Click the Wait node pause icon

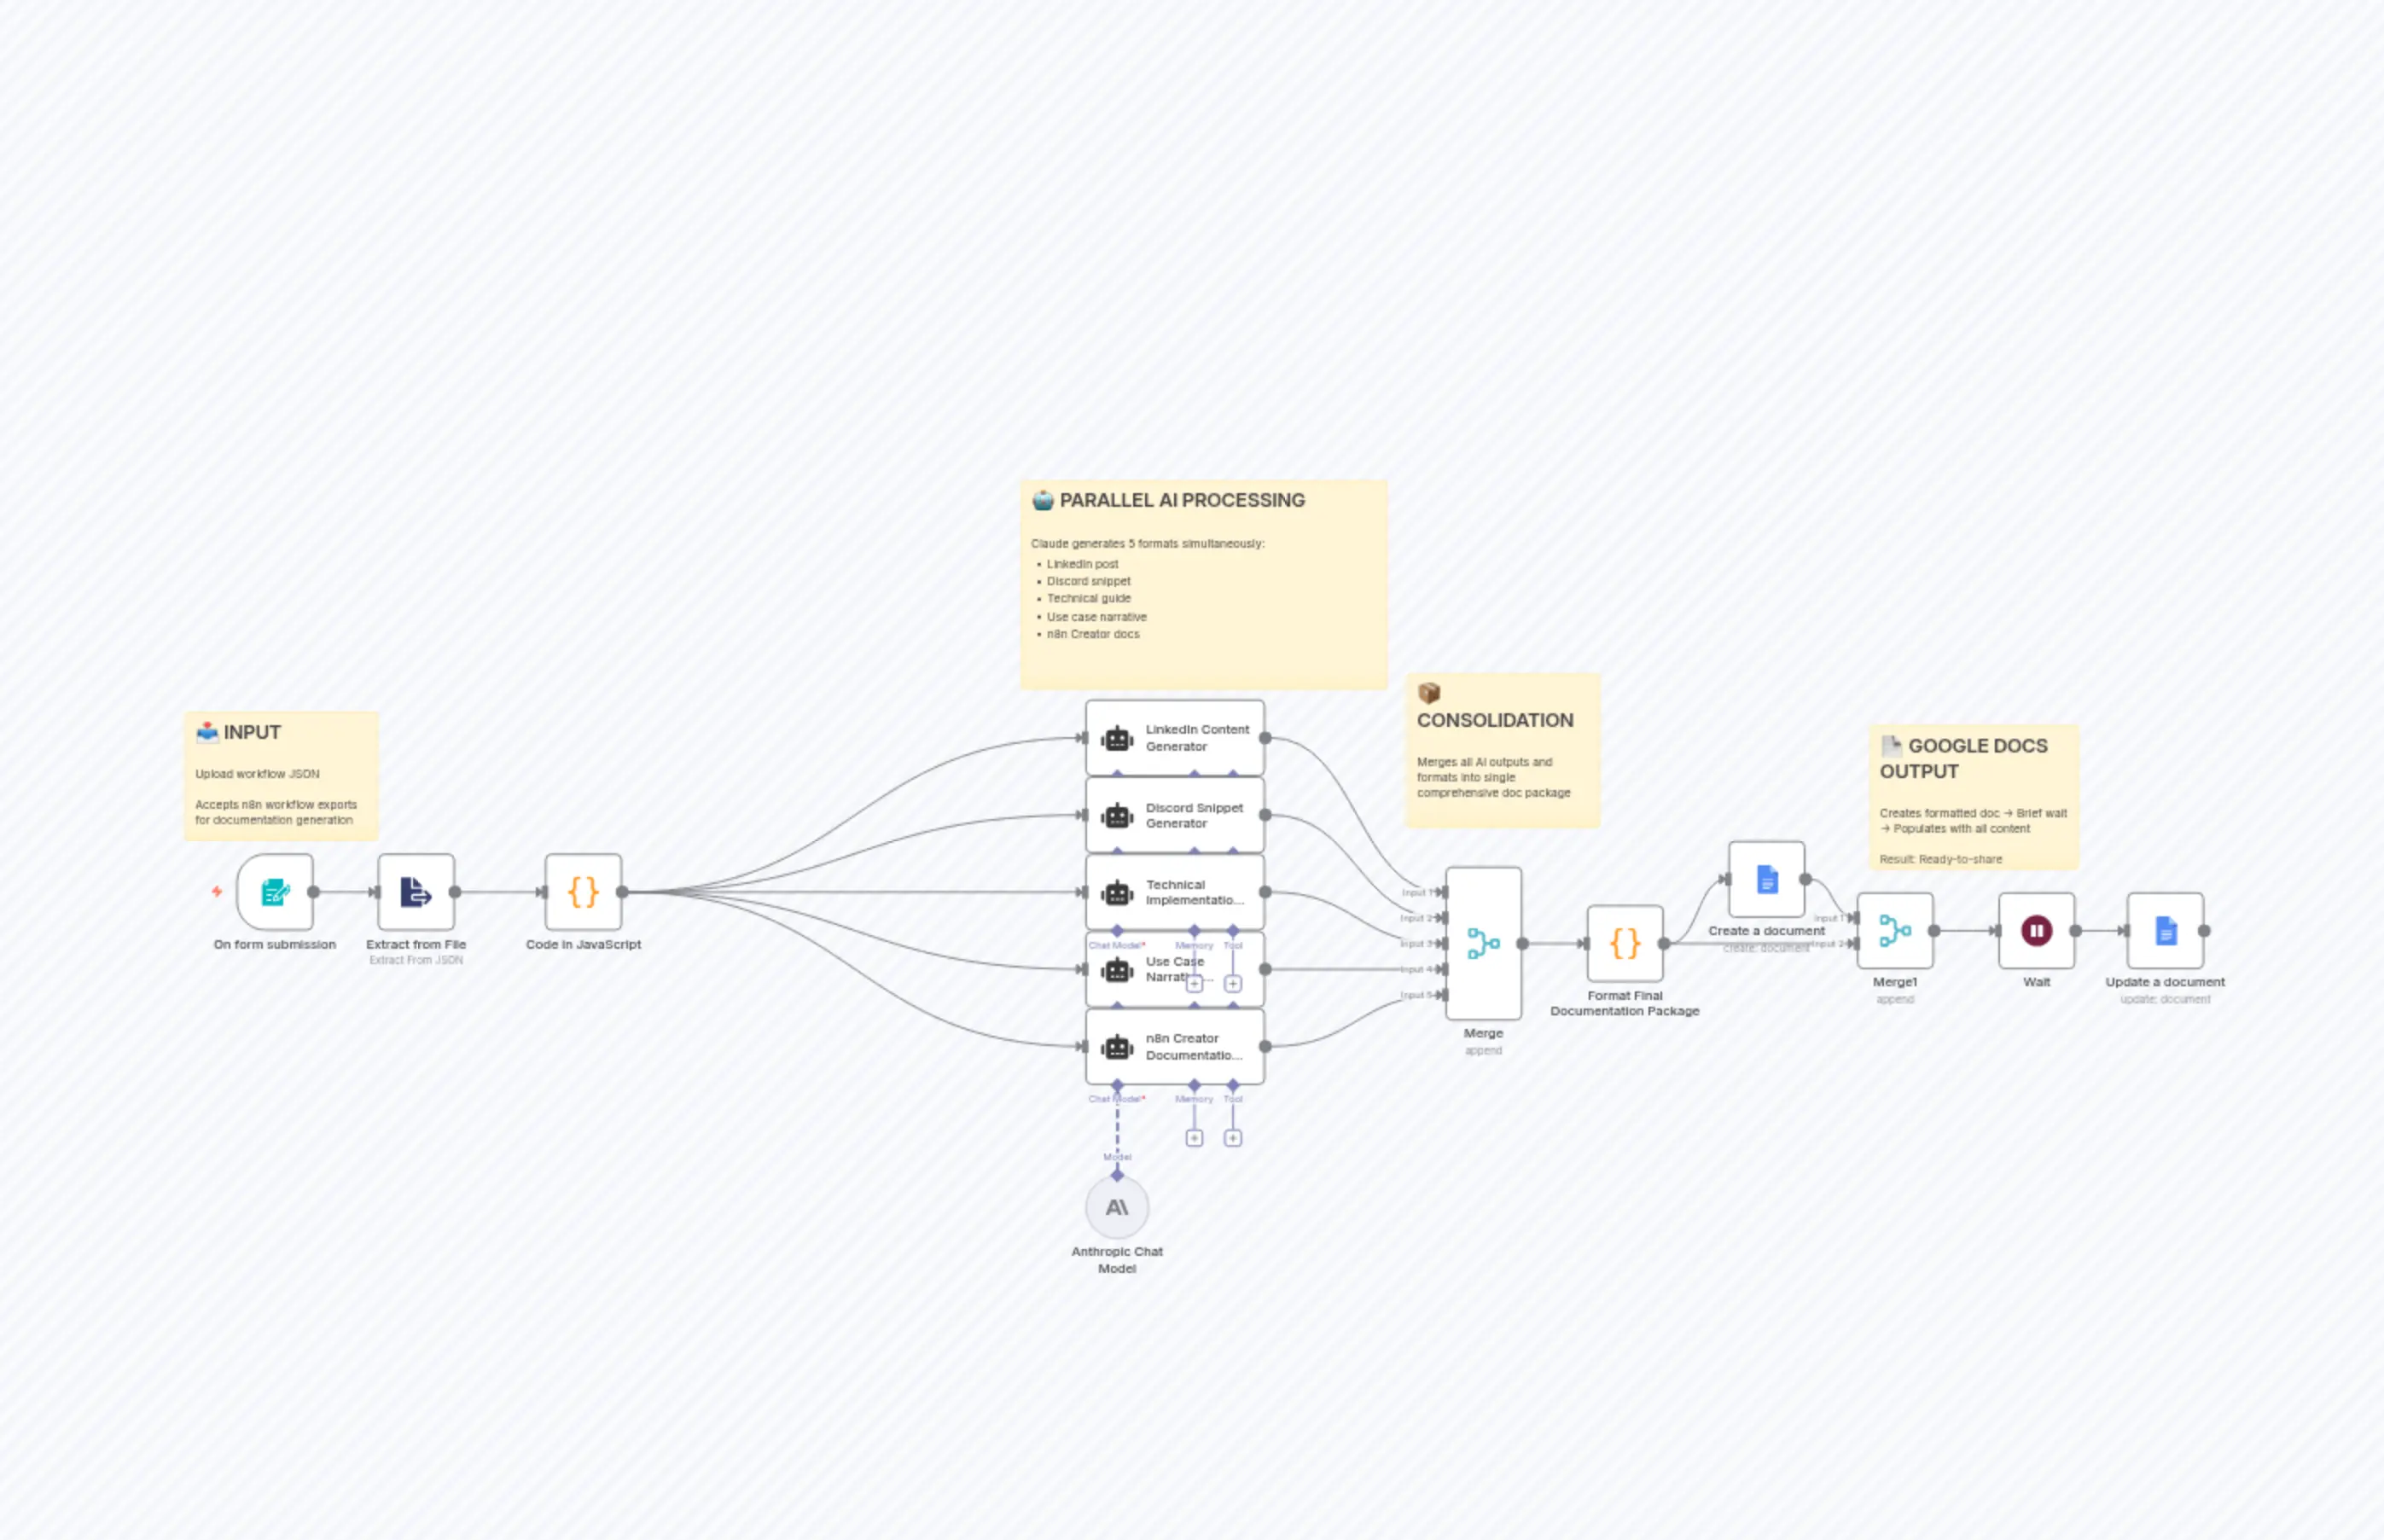coord(2035,930)
